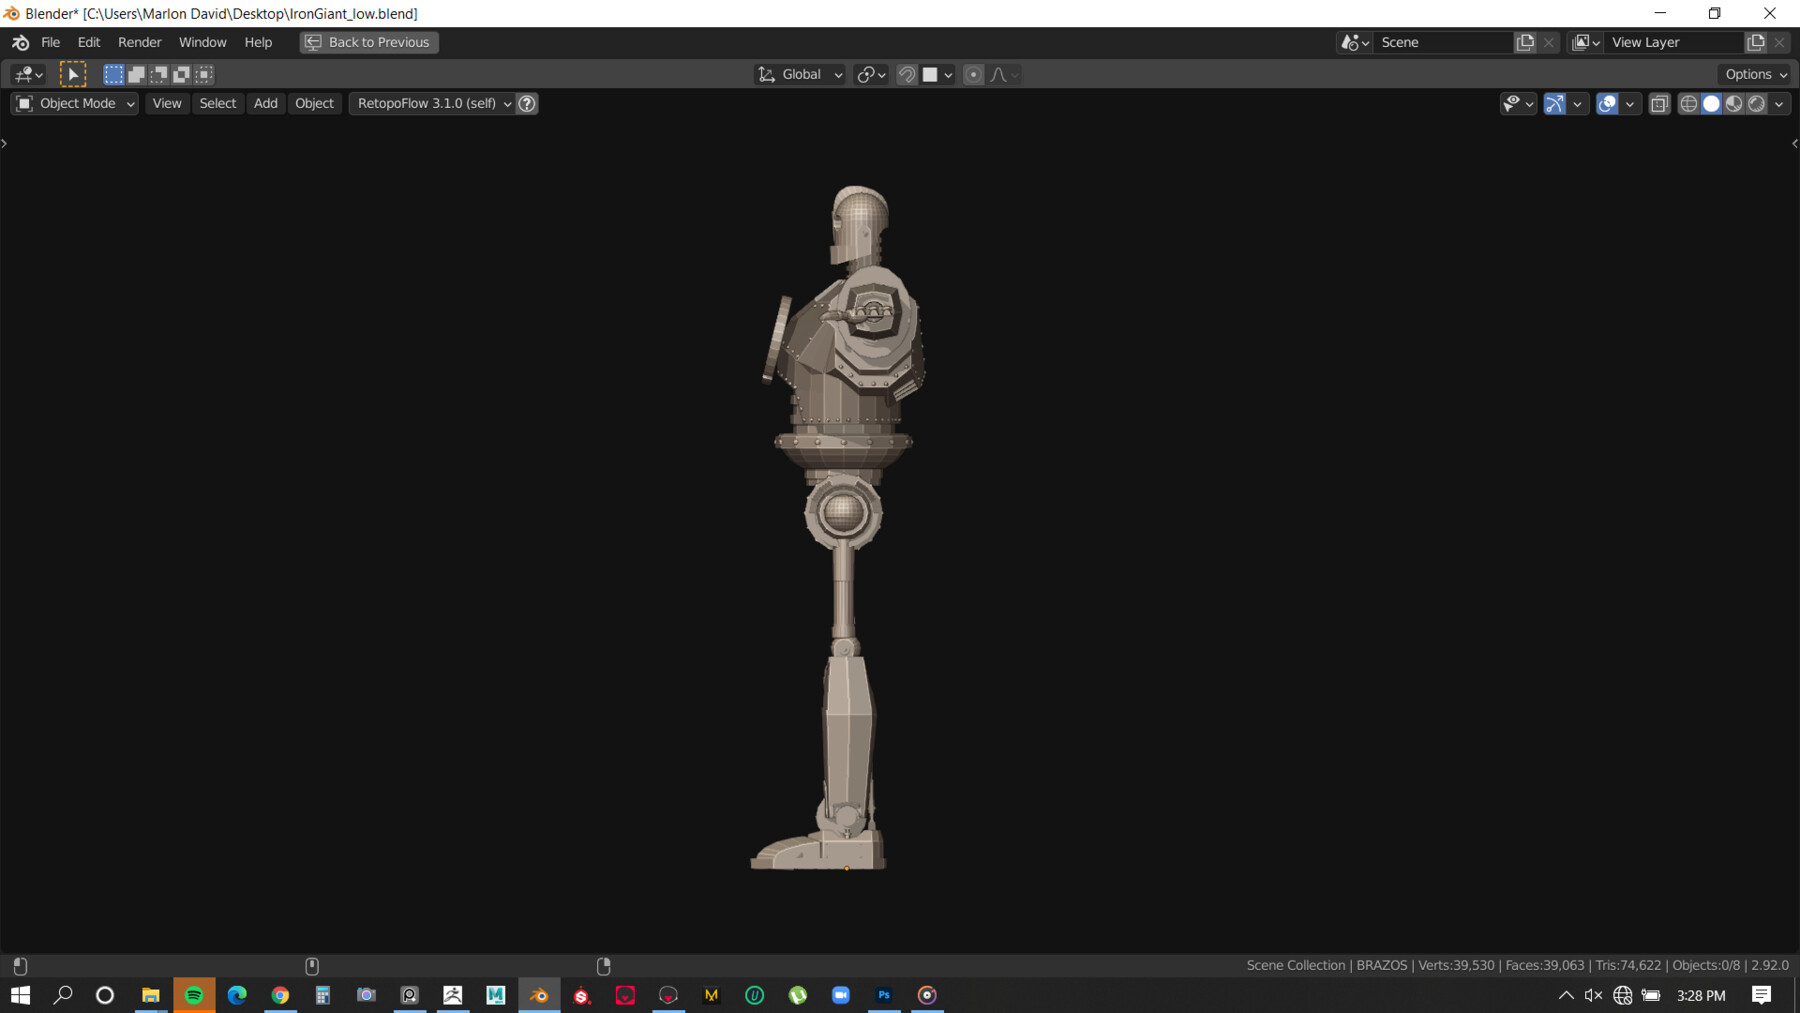1800x1013 pixels.
Task: Open the Render menu
Action: coord(139,42)
